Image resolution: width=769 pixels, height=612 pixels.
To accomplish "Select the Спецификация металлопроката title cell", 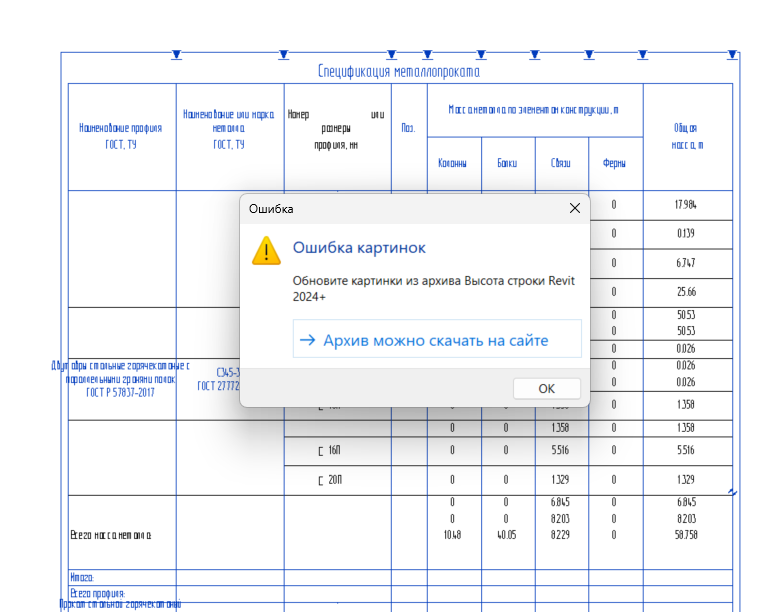I will point(399,72).
